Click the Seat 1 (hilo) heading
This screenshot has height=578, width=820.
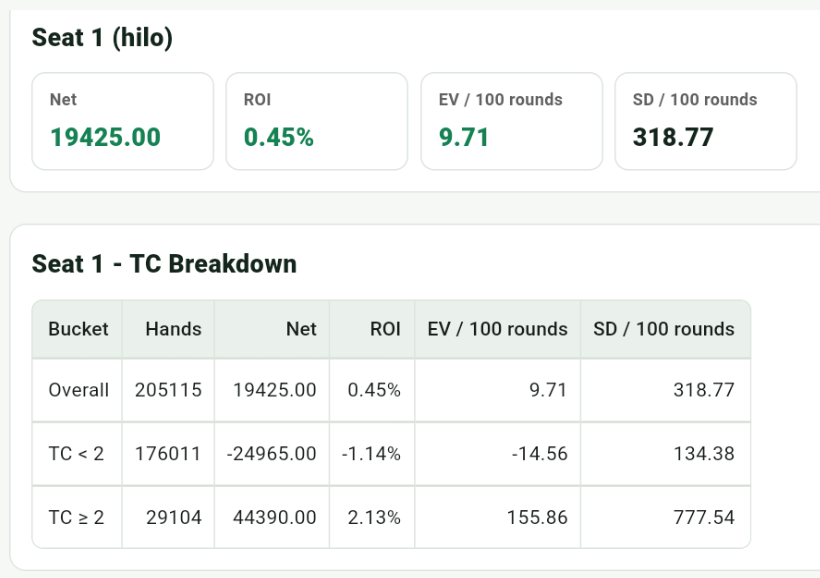tap(102, 38)
